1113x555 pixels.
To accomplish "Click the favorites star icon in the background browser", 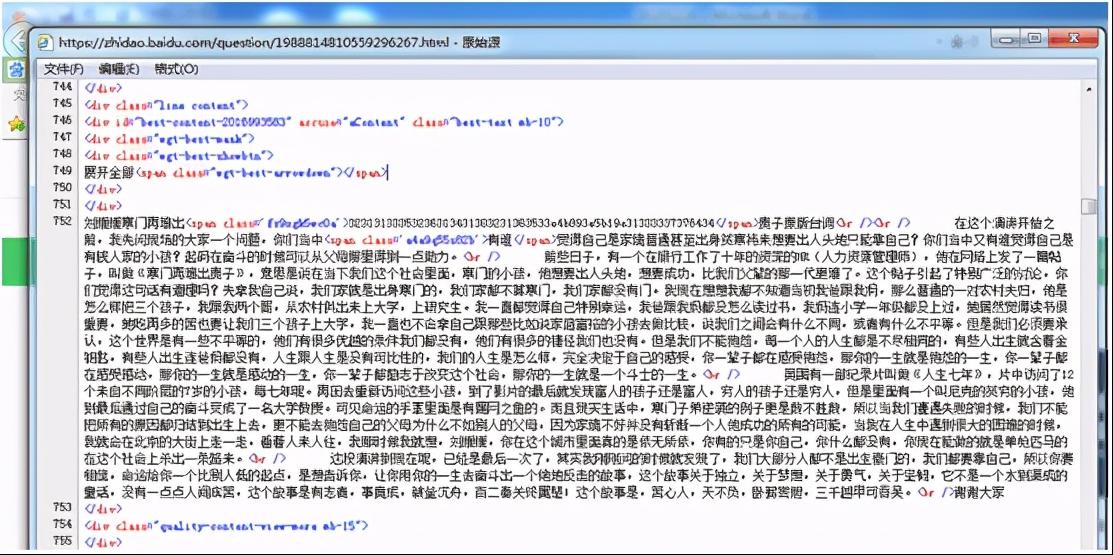I will point(16,124).
